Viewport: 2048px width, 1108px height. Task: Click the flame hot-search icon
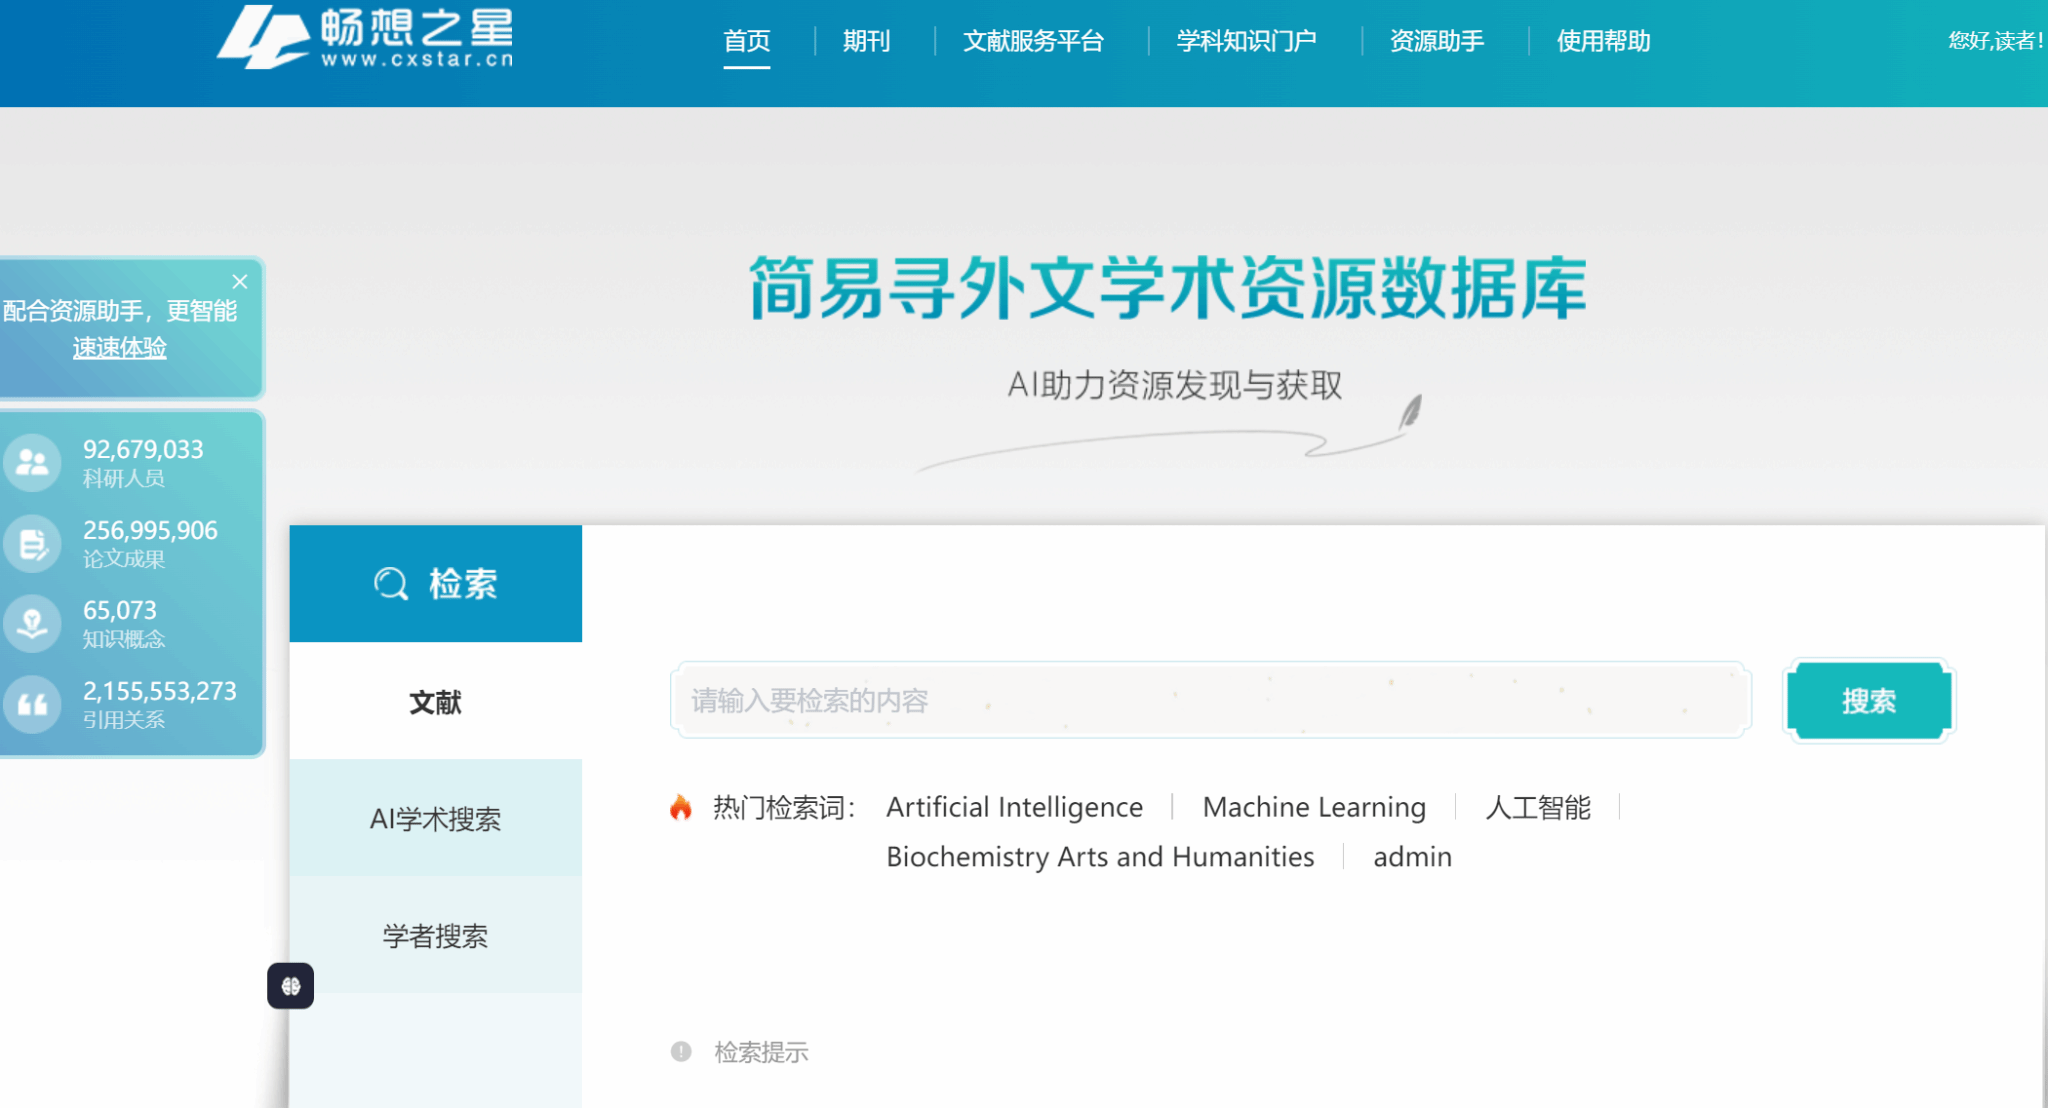pos(681,807)
